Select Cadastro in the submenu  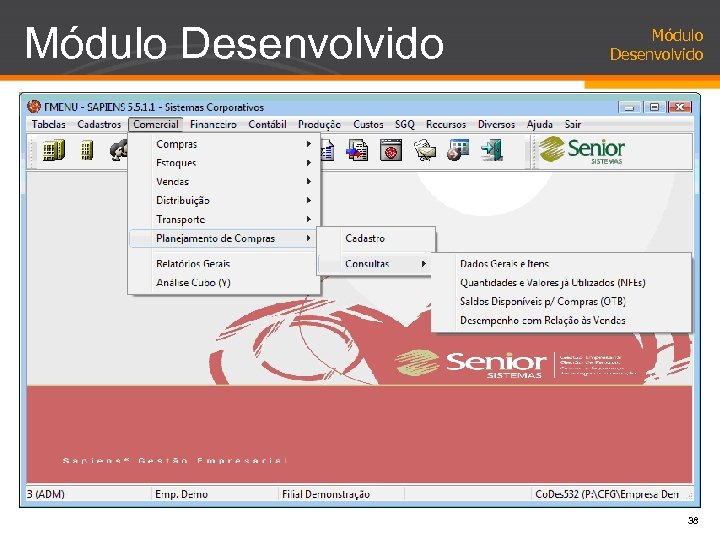(375, 238)
